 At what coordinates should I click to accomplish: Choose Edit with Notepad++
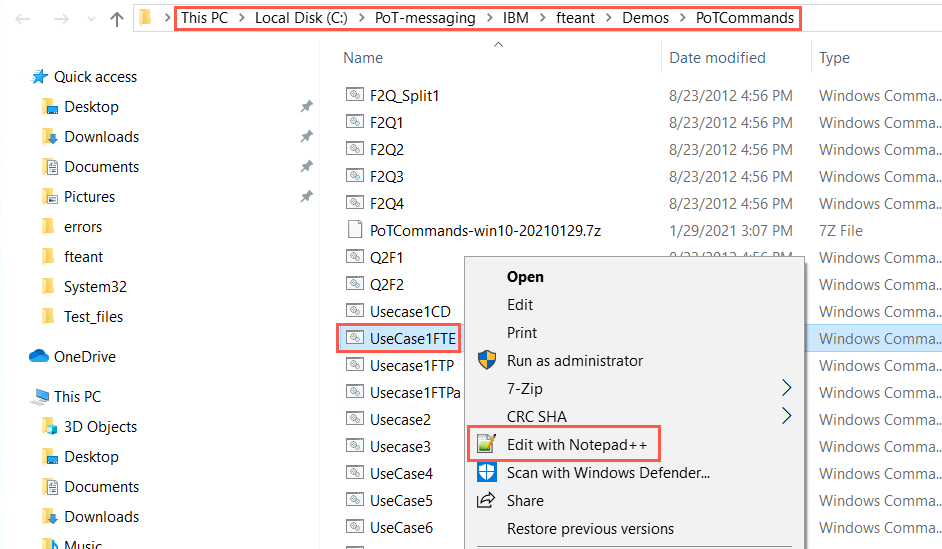pos(577,445)
